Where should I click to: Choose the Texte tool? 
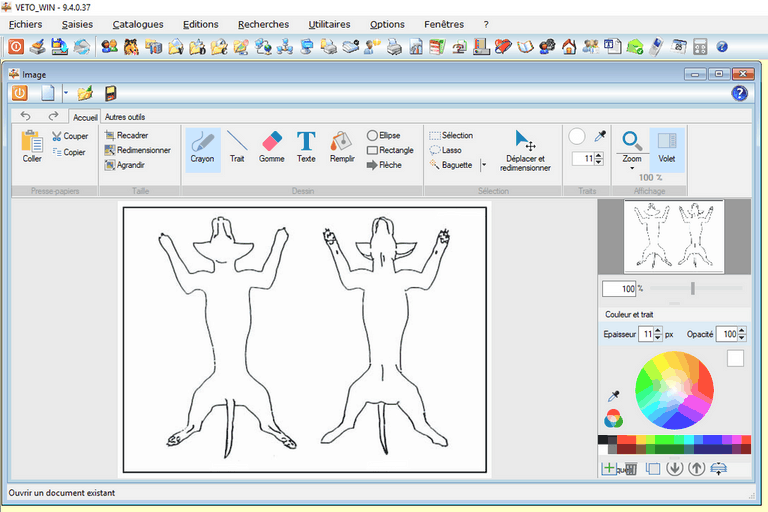306,148
